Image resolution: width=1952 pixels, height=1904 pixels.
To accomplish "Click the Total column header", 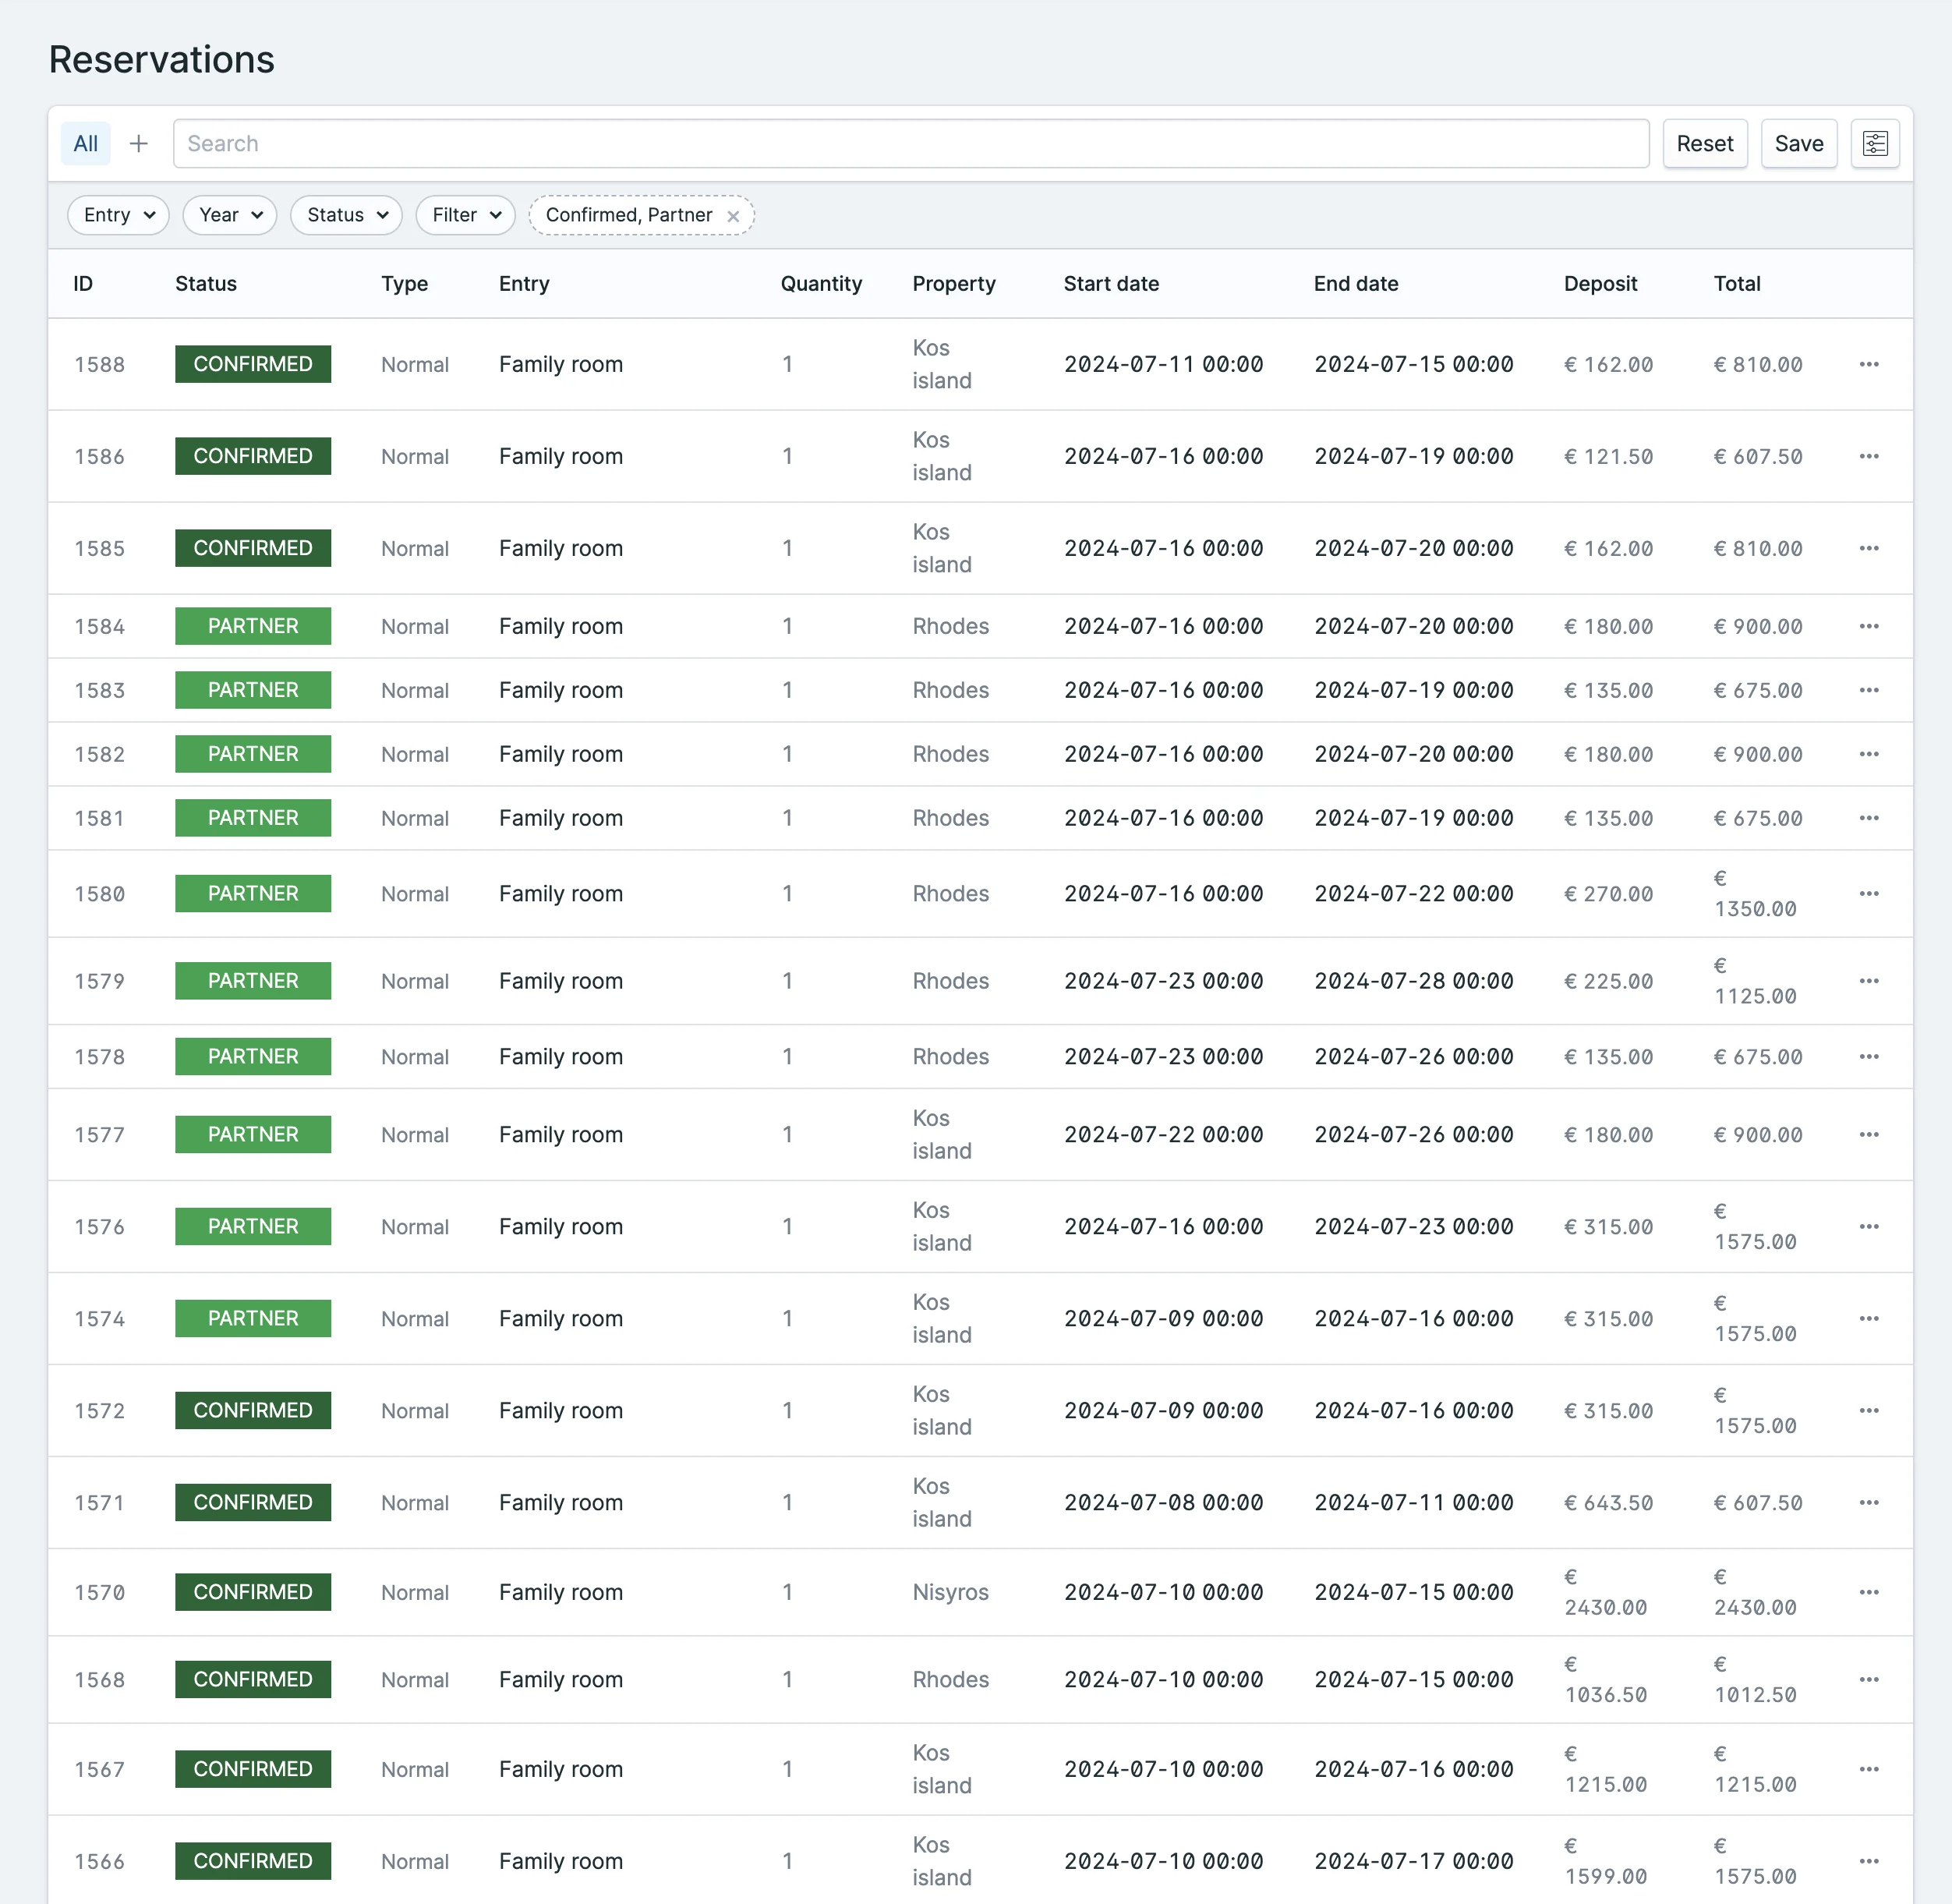I will (1736, 284).
